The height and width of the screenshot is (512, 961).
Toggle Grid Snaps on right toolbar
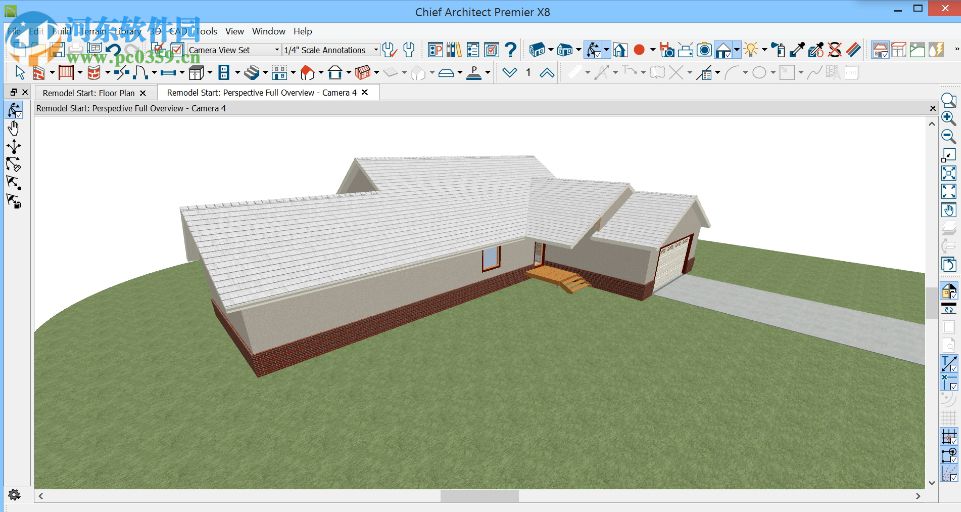point(949,437)
